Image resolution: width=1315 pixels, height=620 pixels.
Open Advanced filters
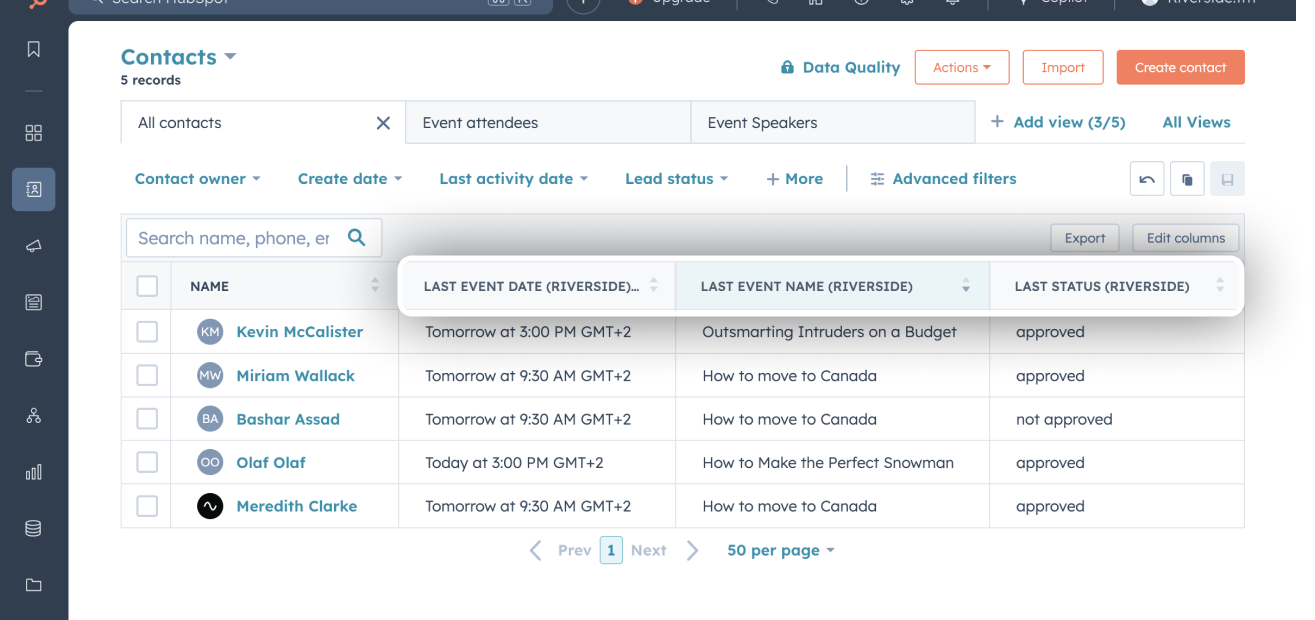click(x=943, y=179)
